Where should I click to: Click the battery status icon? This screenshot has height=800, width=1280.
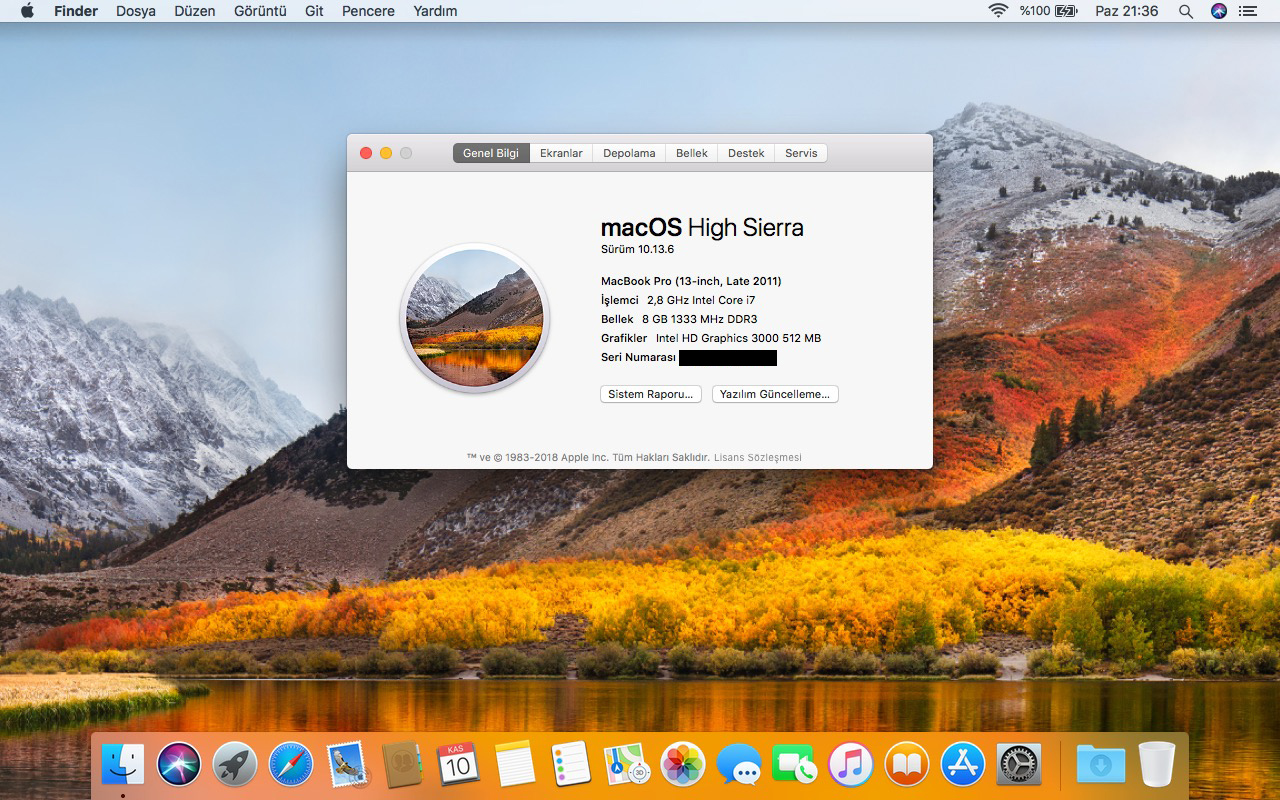click(x=1066, y=11)
